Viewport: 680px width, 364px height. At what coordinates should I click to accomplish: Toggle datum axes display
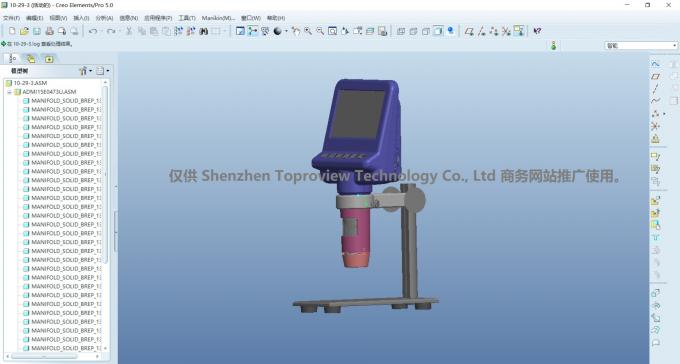(481, 31)
